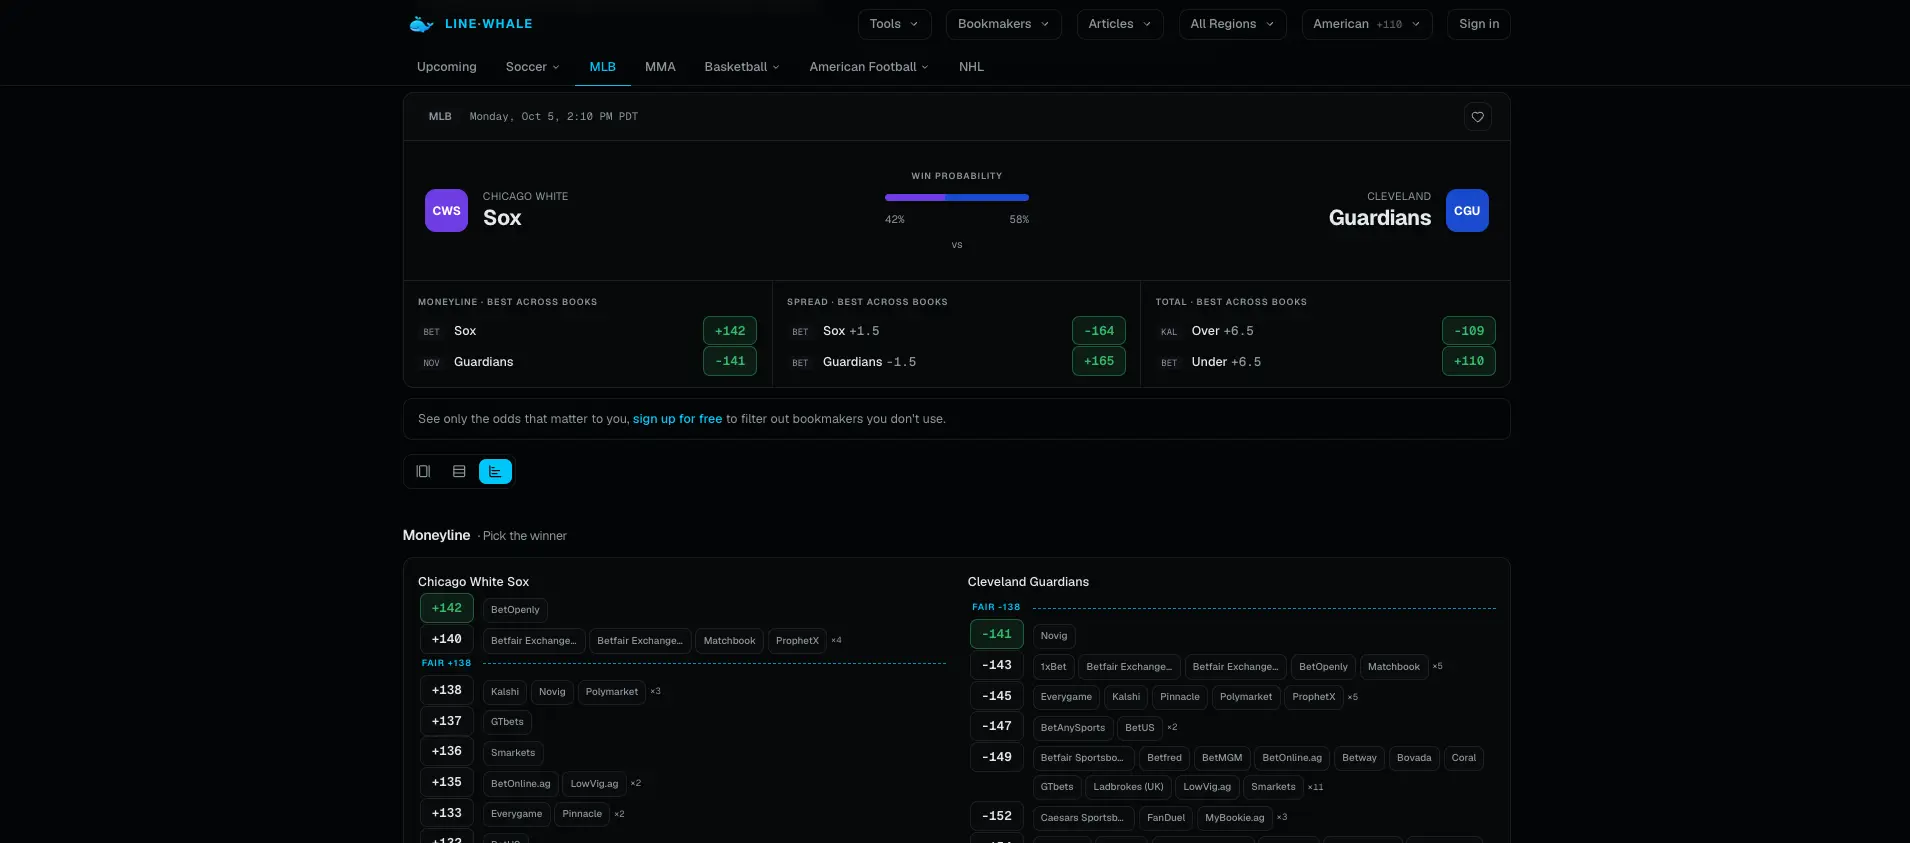Click the Sign in button
Screen dimensions: 1910x843
[x=1478, y=24]
